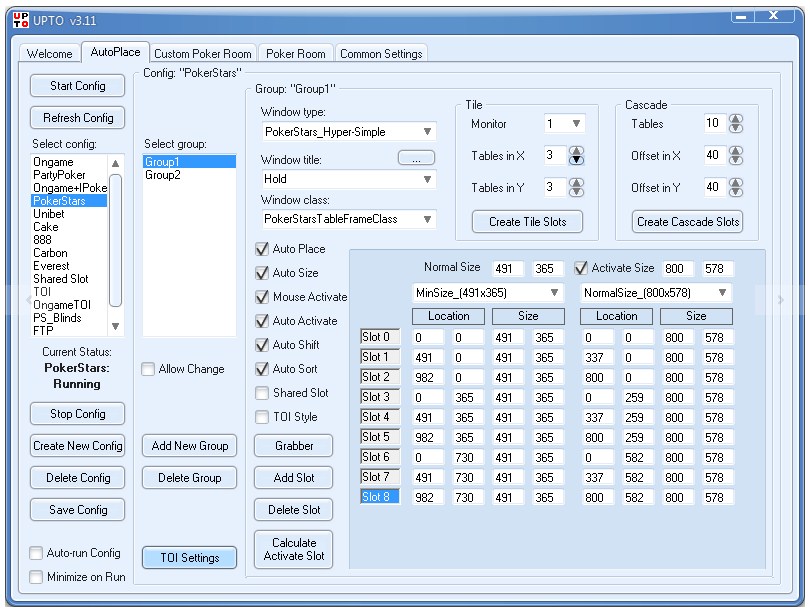Image resolution: width=810 pixels, height=614 pixels.
Task: Click the Normal Size width field
Action: 507,269
